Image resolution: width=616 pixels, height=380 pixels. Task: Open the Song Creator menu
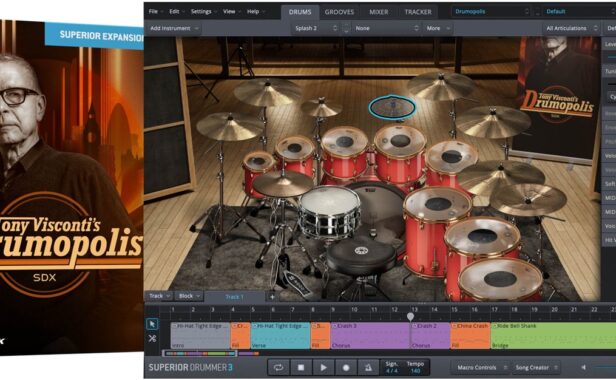click(x=537, y=367)
